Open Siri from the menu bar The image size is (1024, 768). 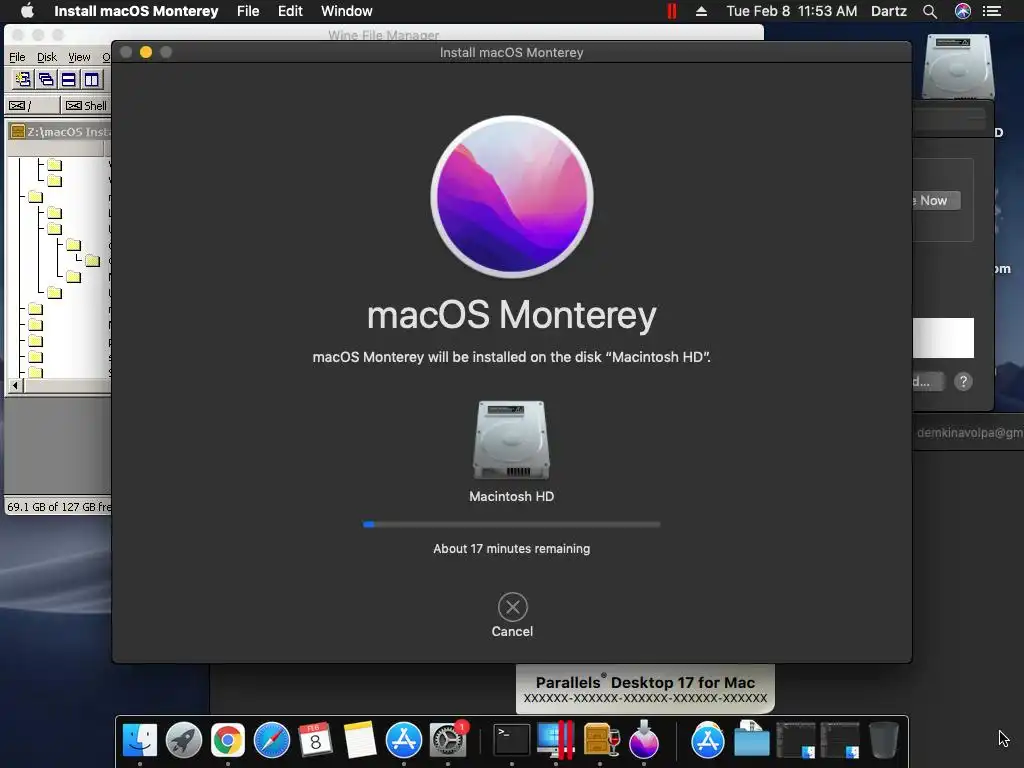(x=963, y=11)
